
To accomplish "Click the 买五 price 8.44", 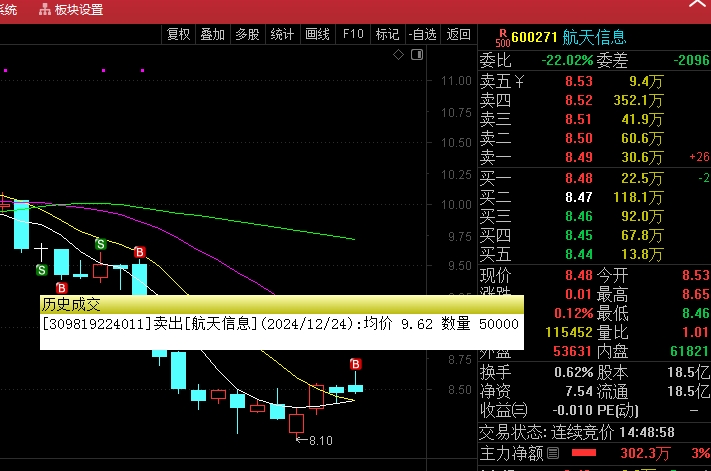I will pos(579,254).
